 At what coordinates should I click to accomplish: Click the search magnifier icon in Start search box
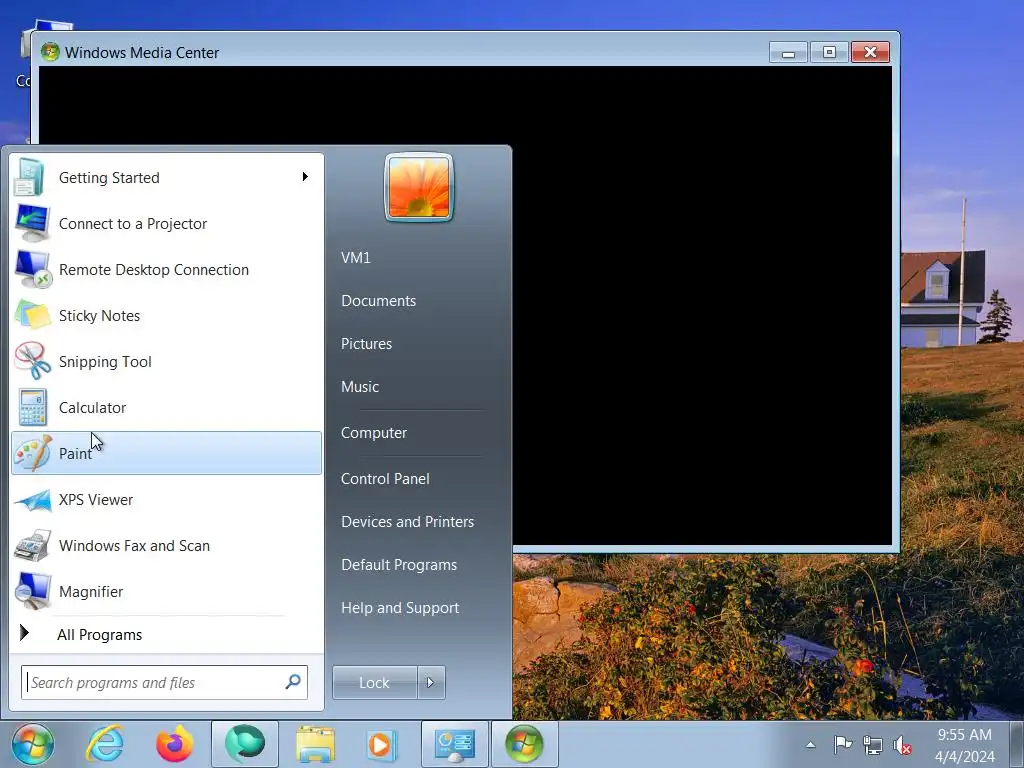pos(293,682)
